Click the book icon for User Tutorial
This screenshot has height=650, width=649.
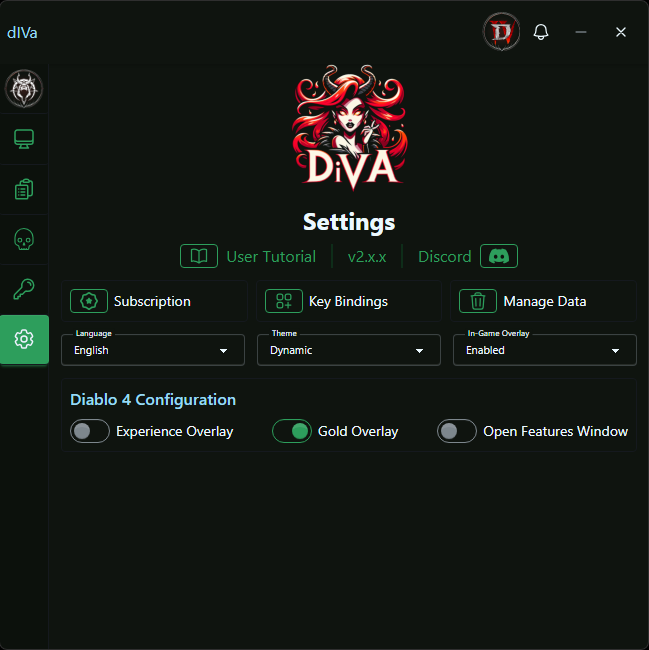(x=199, y=256)
